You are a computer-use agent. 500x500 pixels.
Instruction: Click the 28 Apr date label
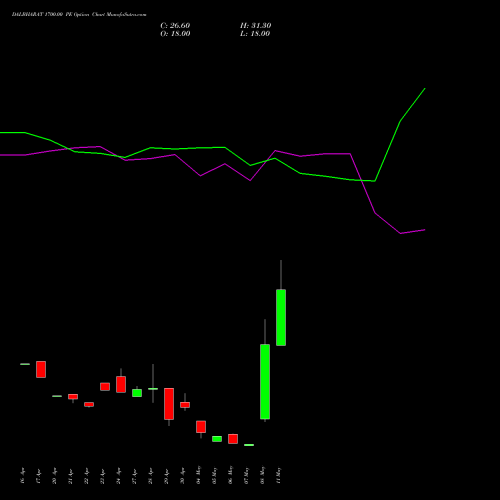(151, 476)
